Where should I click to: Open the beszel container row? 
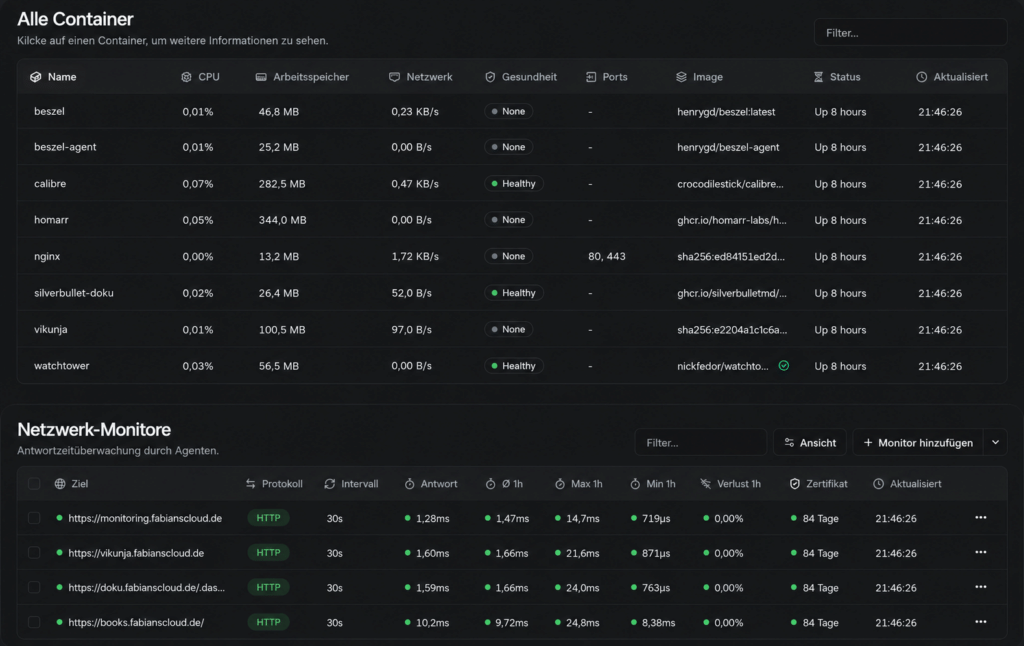pyautogui.click(x=512, y=112)
